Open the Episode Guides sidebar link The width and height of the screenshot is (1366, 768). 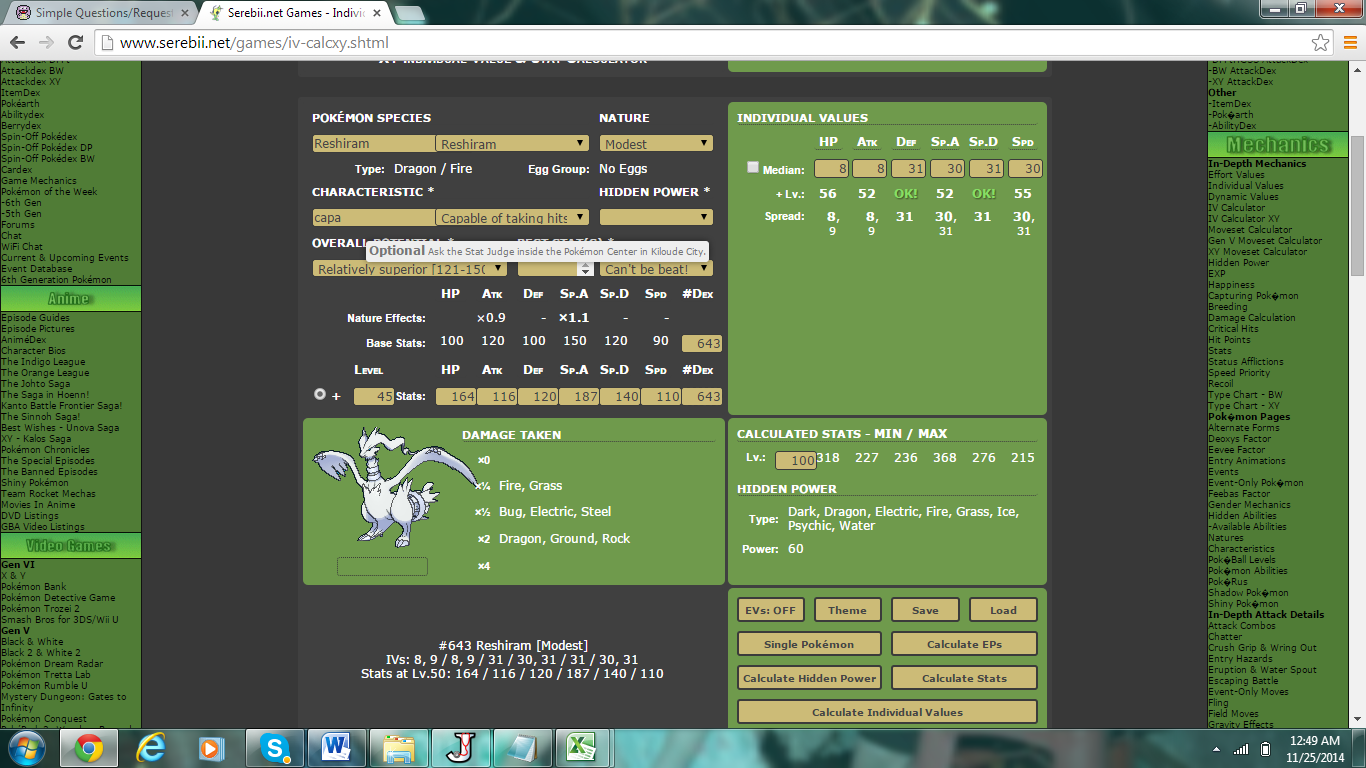(35, 318)
